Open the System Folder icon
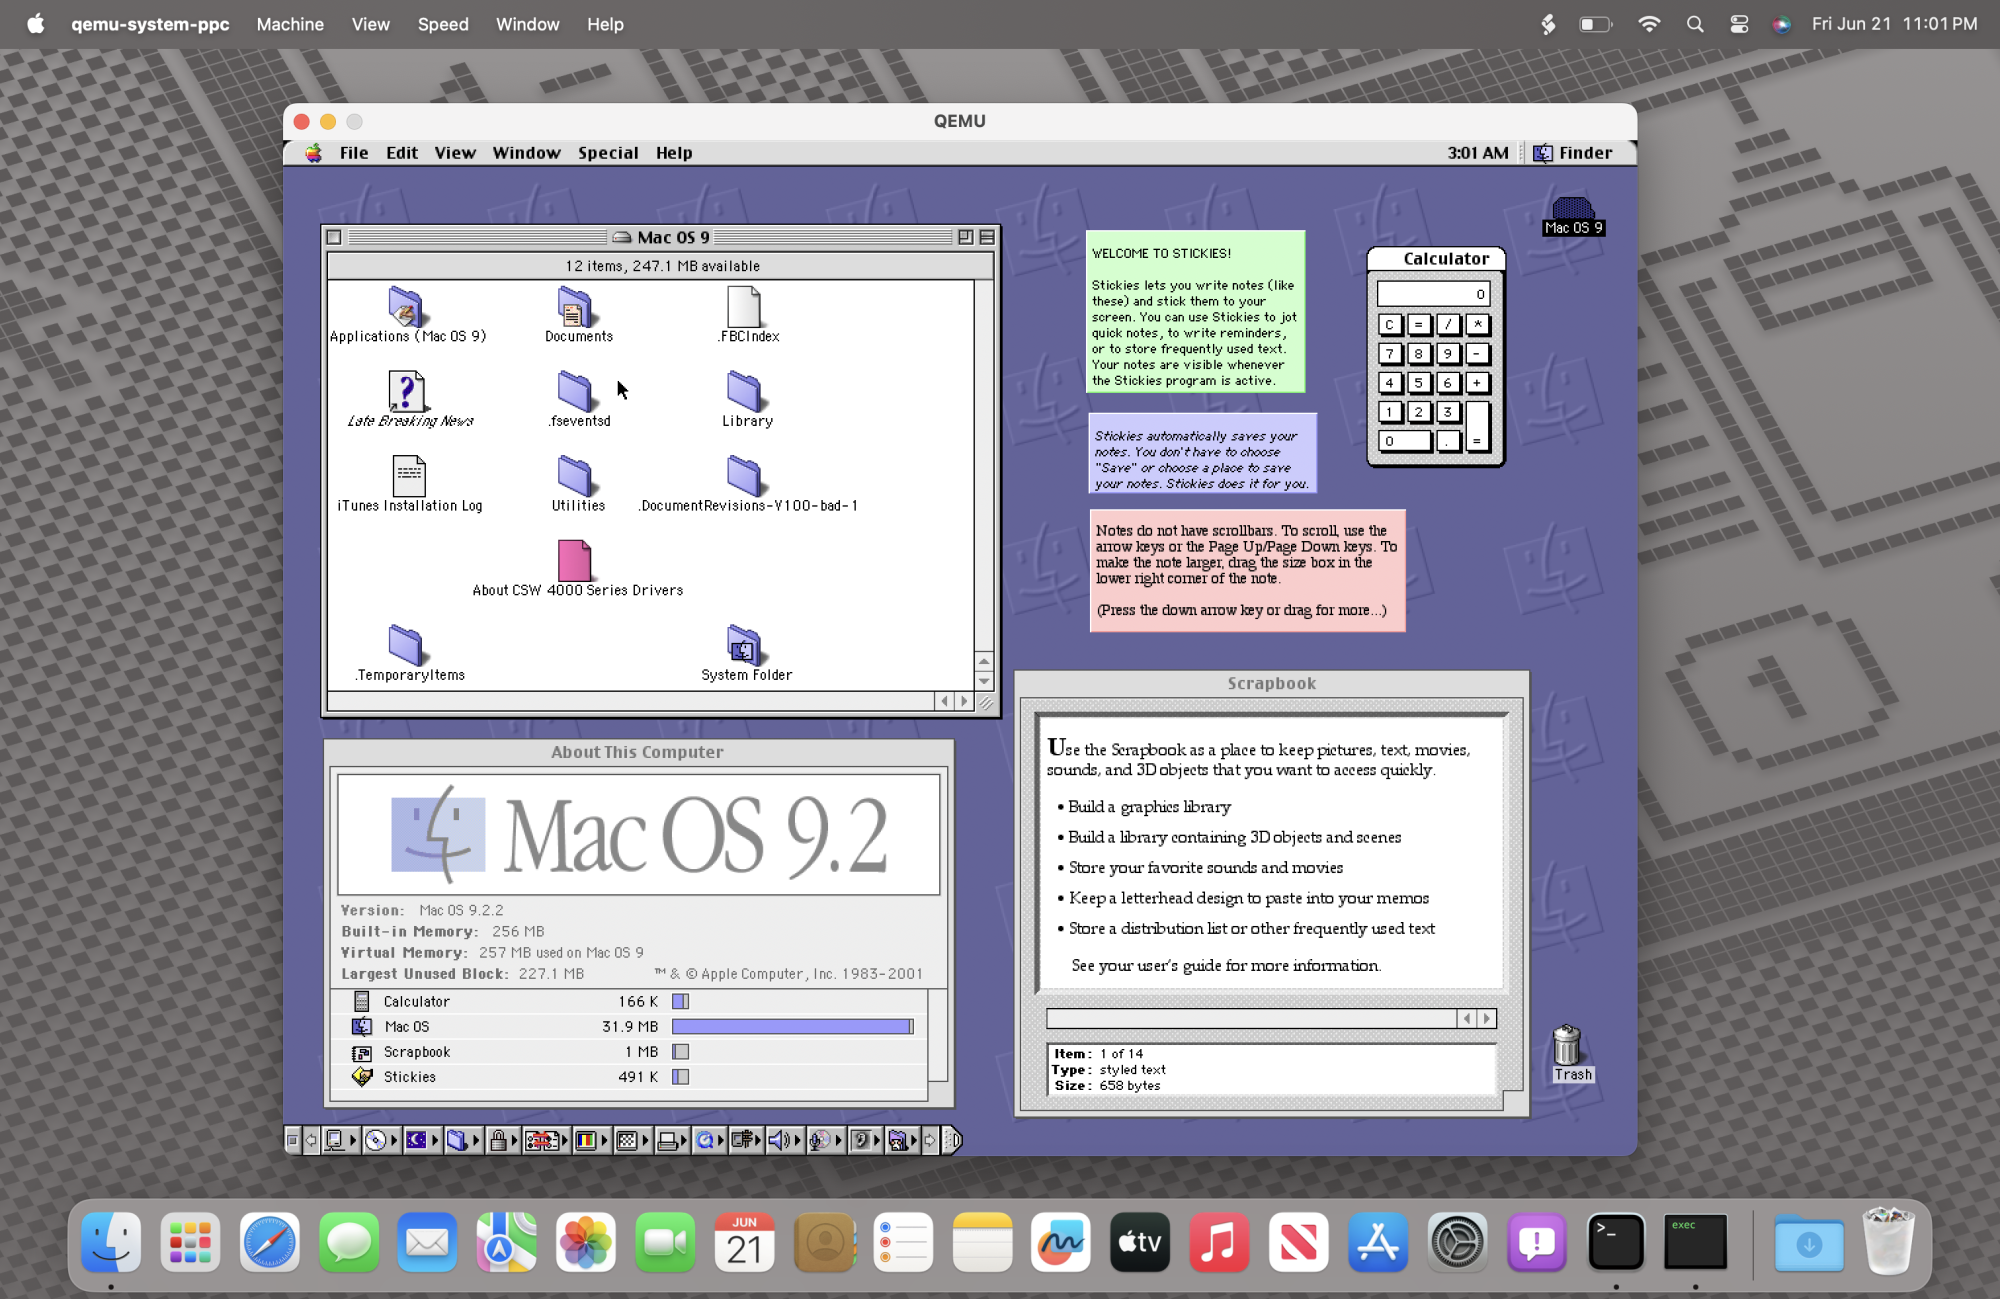This screenshot has width=2000, height=1299. pos(743,646)
